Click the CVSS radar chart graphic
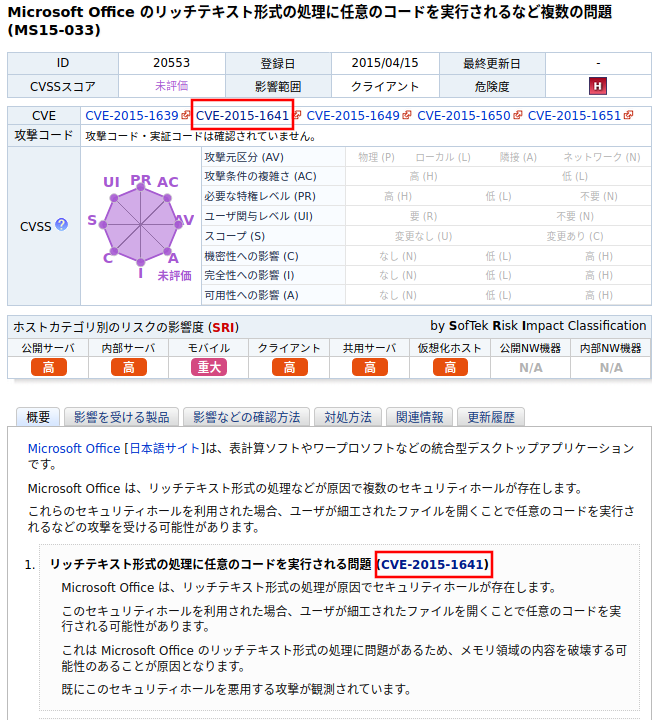This screenshot has height=720, width=658. [x=141, y=225]
